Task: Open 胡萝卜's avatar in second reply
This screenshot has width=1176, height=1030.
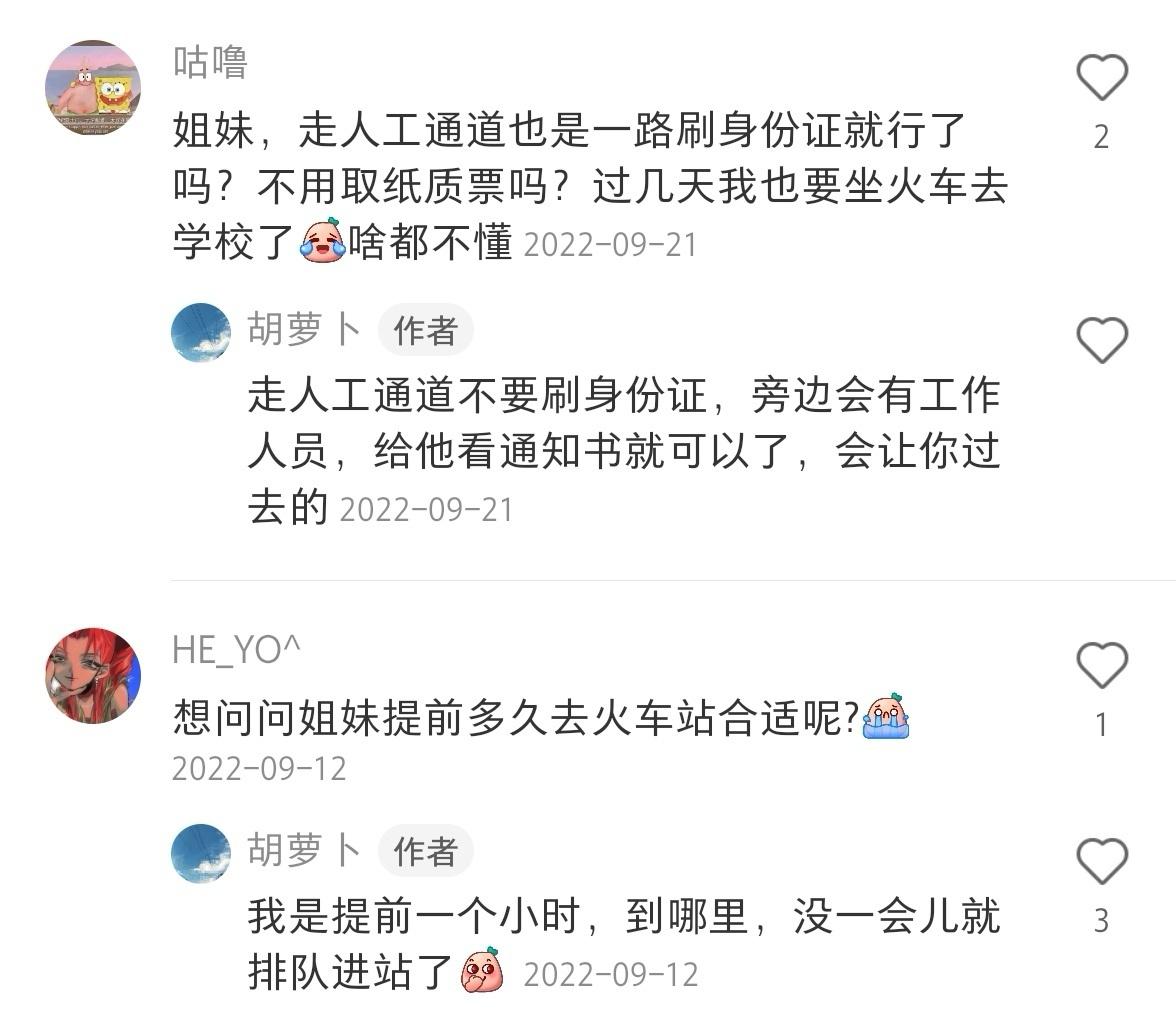Action: point(200,853)
